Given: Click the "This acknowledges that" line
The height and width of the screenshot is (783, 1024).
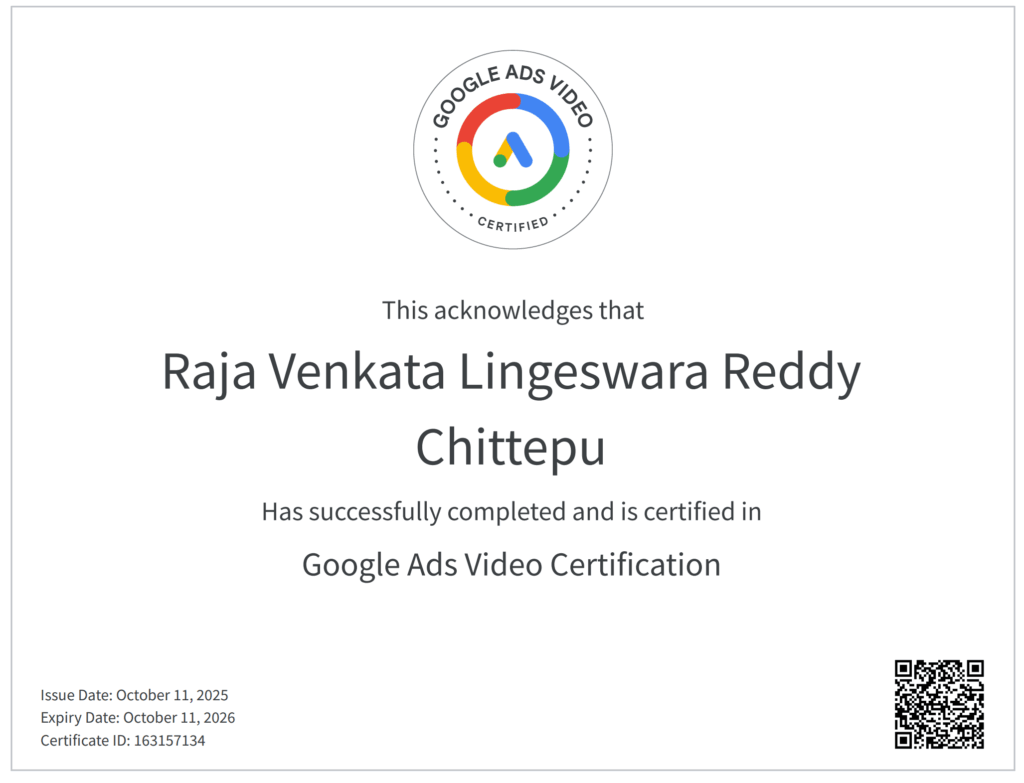Looking at the screenshot, I should (513, 310).
